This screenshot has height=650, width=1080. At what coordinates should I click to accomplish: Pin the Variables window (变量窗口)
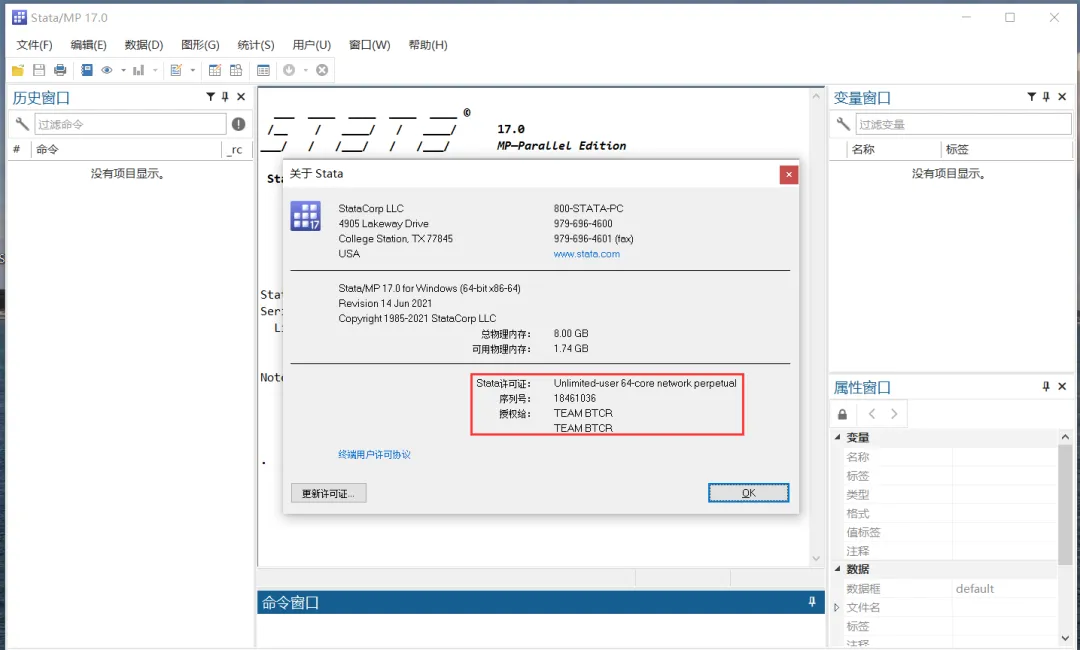[x=1046, y=97]
